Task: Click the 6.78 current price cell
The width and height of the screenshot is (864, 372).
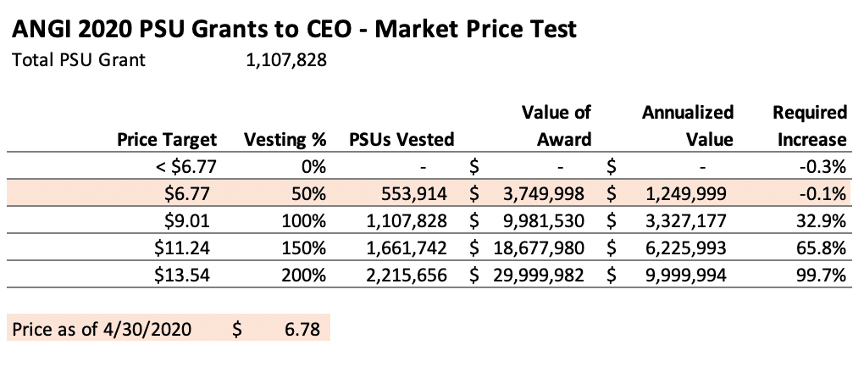Action: (x=303, y=328)
